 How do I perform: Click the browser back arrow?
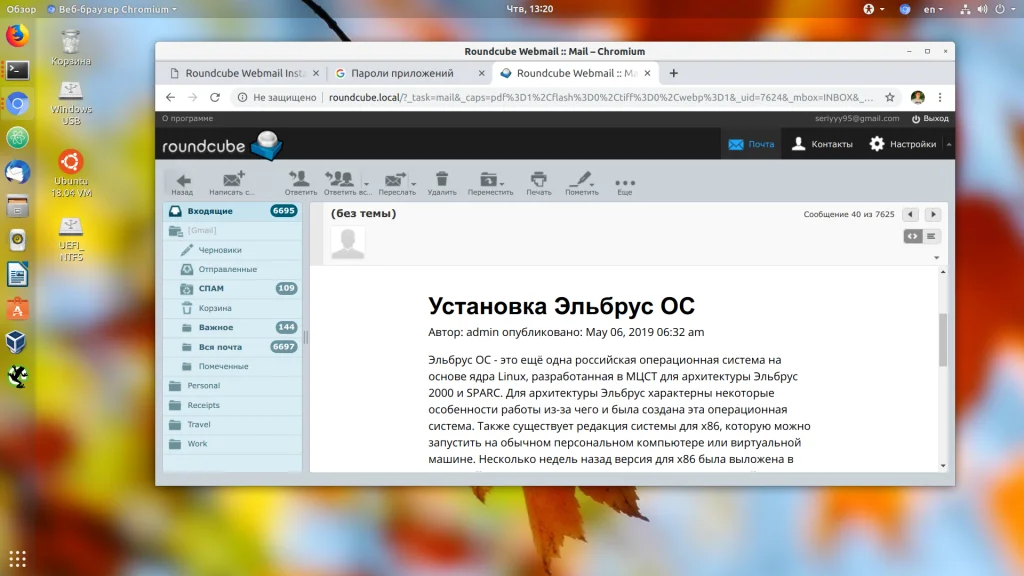pos(170,97)
